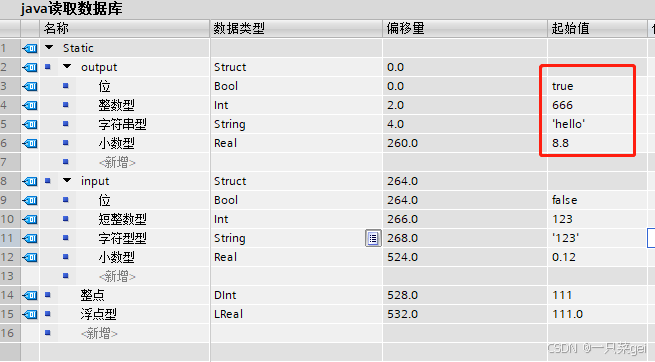Viewport: 655px width, 362px height.
Task: Click the tag icon in the input Struct row
Action: pos(30,181)
